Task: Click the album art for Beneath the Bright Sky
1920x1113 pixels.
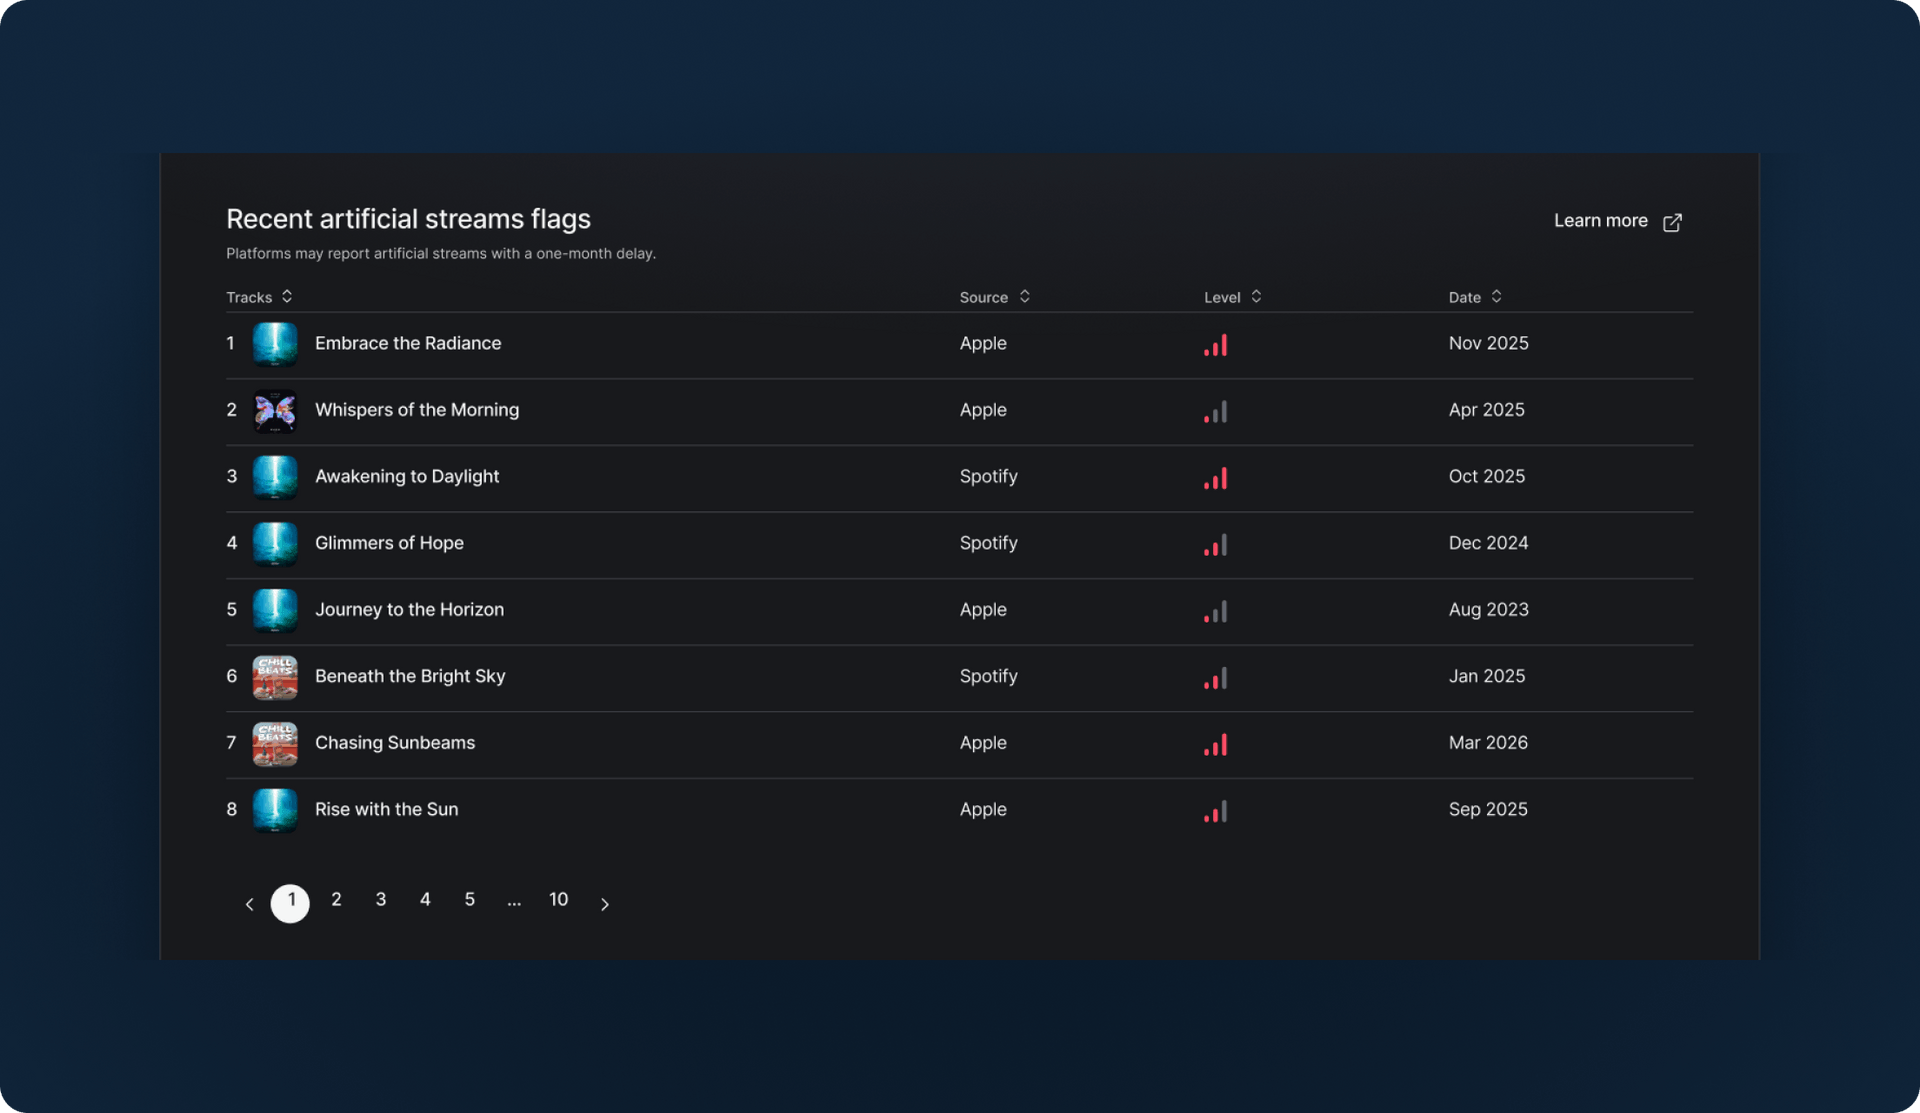Action: click(x=275, y=677)
